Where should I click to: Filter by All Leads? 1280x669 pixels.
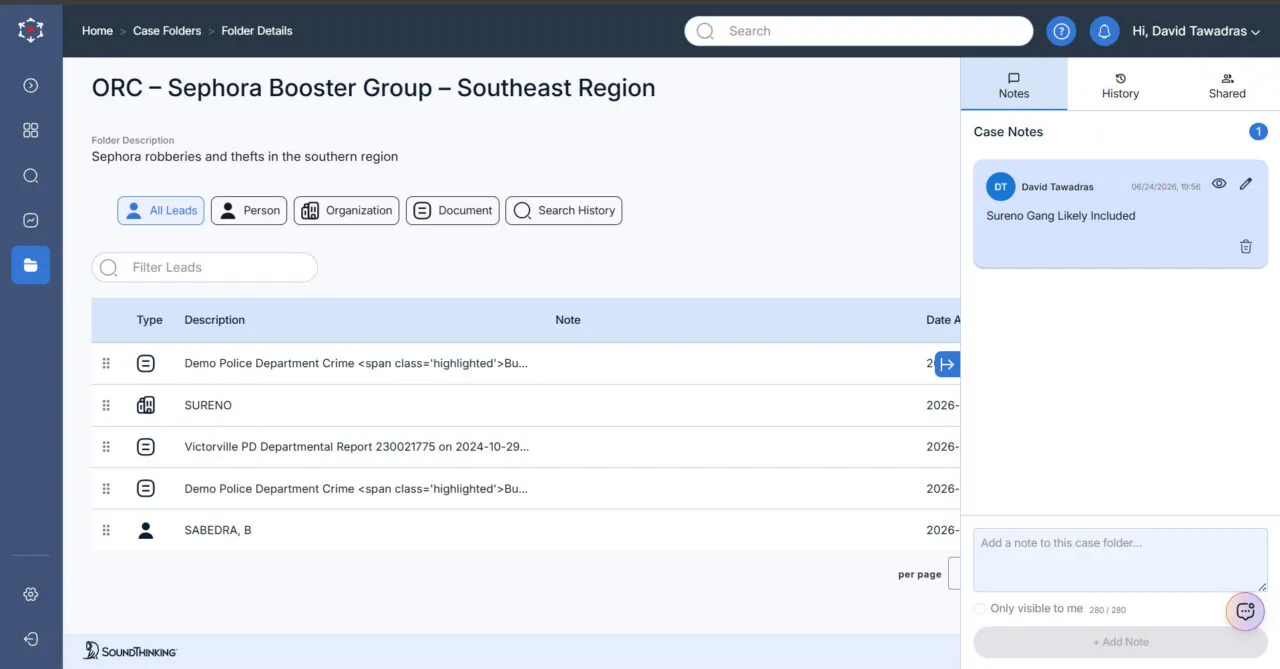tap(161, 211)
